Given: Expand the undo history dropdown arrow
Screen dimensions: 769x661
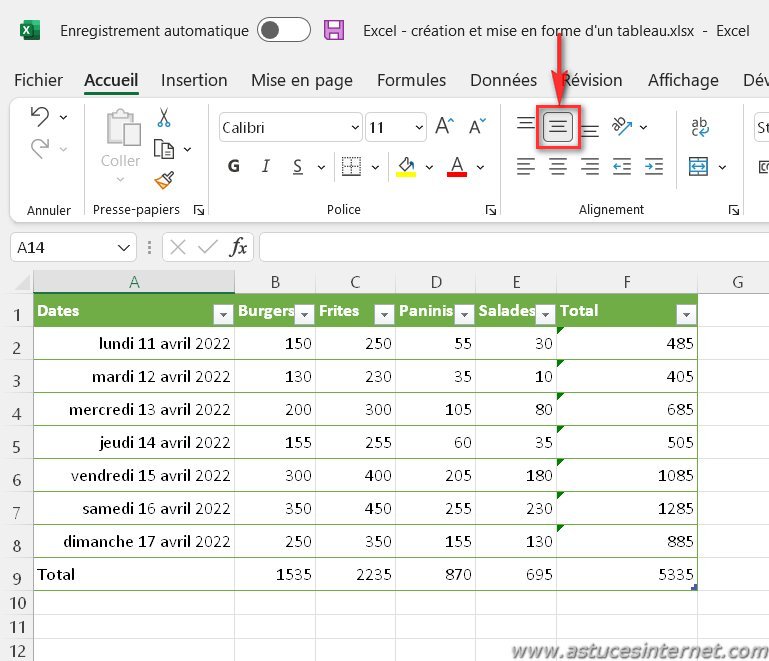Looking at the screenshot, I should click(63, 117).
